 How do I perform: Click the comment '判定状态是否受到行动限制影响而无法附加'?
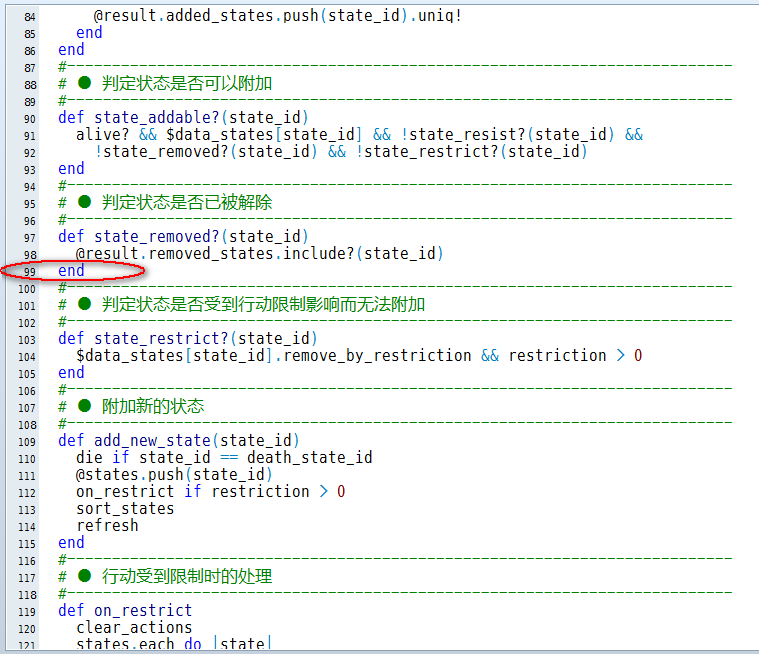[x=263, y=304]
